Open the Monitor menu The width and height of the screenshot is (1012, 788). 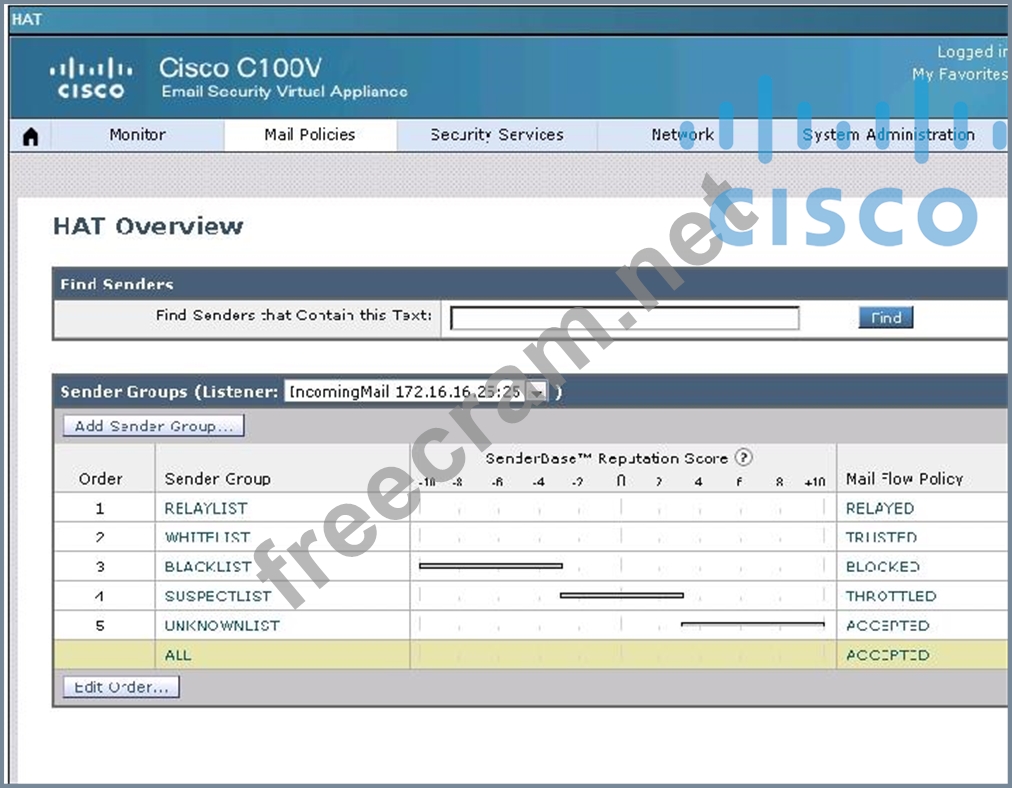click(x=137, y=135)
